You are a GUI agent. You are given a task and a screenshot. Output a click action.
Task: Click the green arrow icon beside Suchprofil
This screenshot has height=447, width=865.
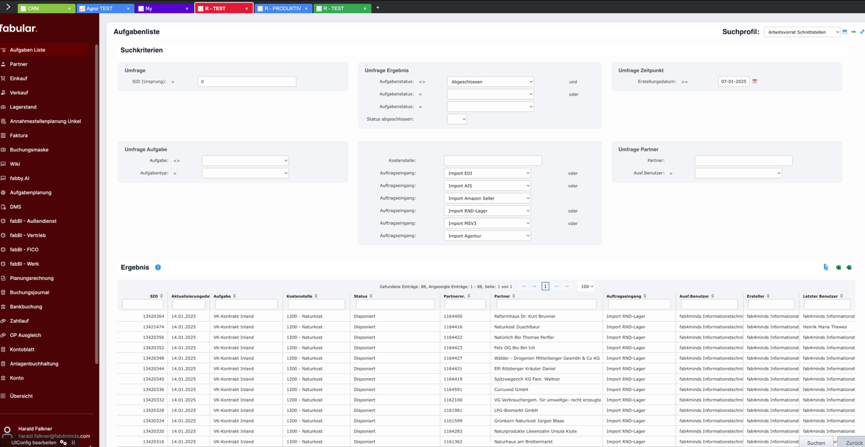click(x=853, y=32)
